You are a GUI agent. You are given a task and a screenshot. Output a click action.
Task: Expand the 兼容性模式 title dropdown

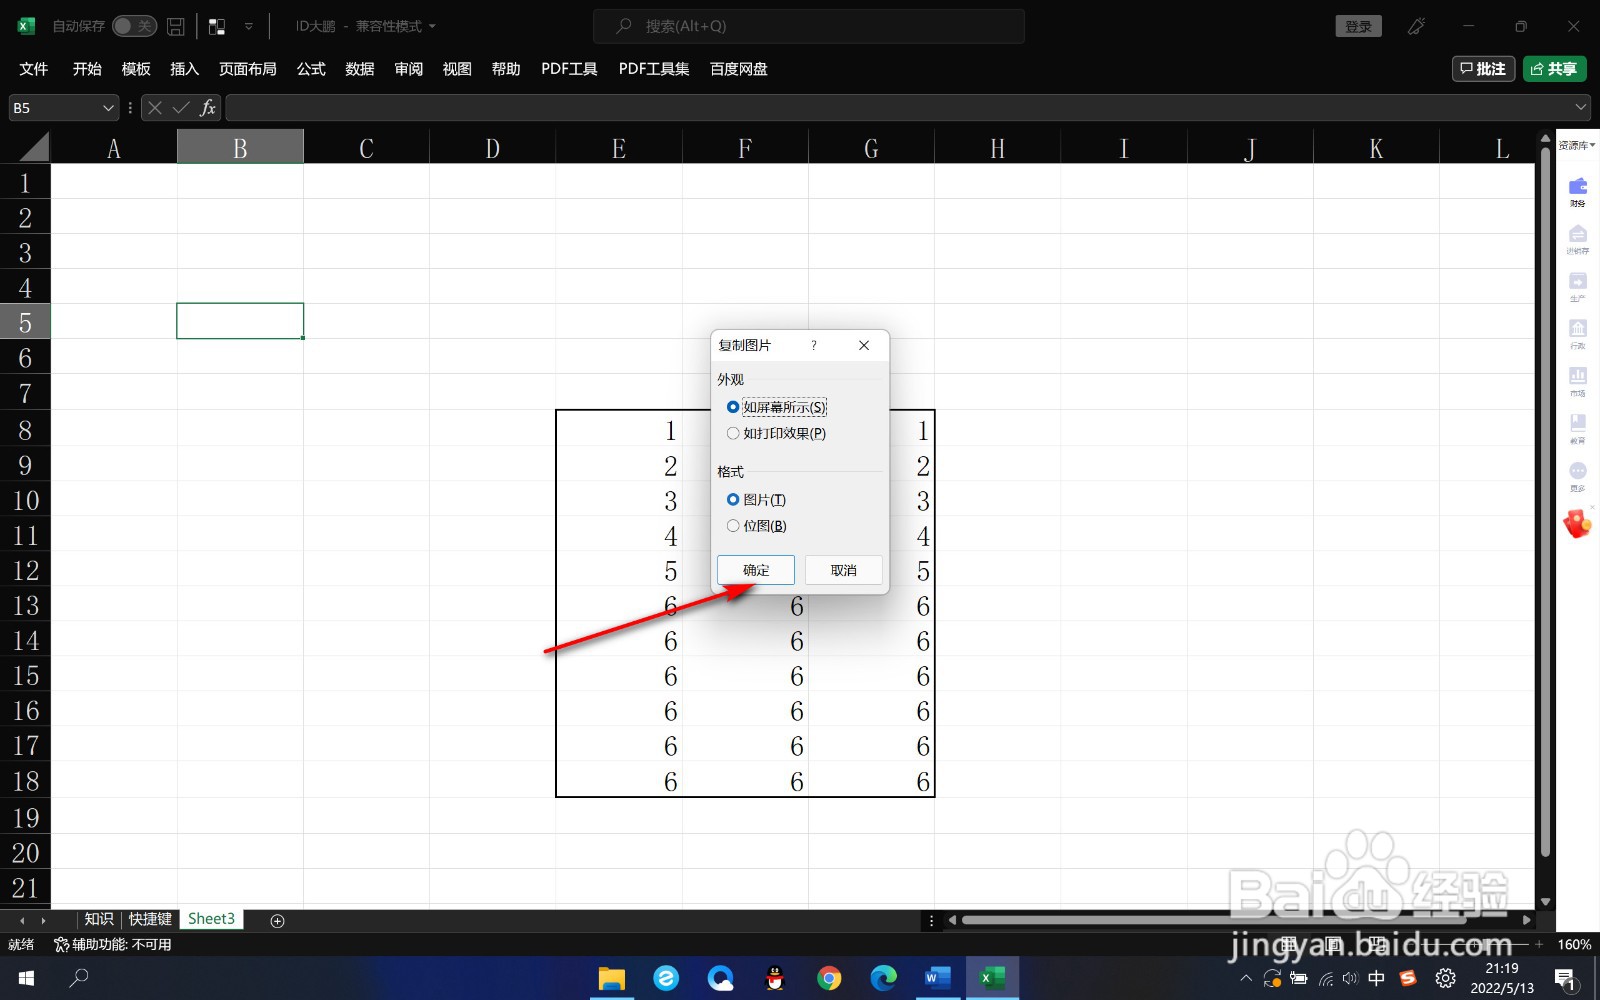point(432,26)
